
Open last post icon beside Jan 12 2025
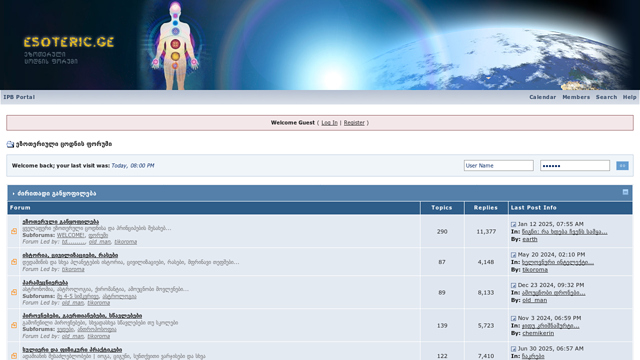[513, 224]
